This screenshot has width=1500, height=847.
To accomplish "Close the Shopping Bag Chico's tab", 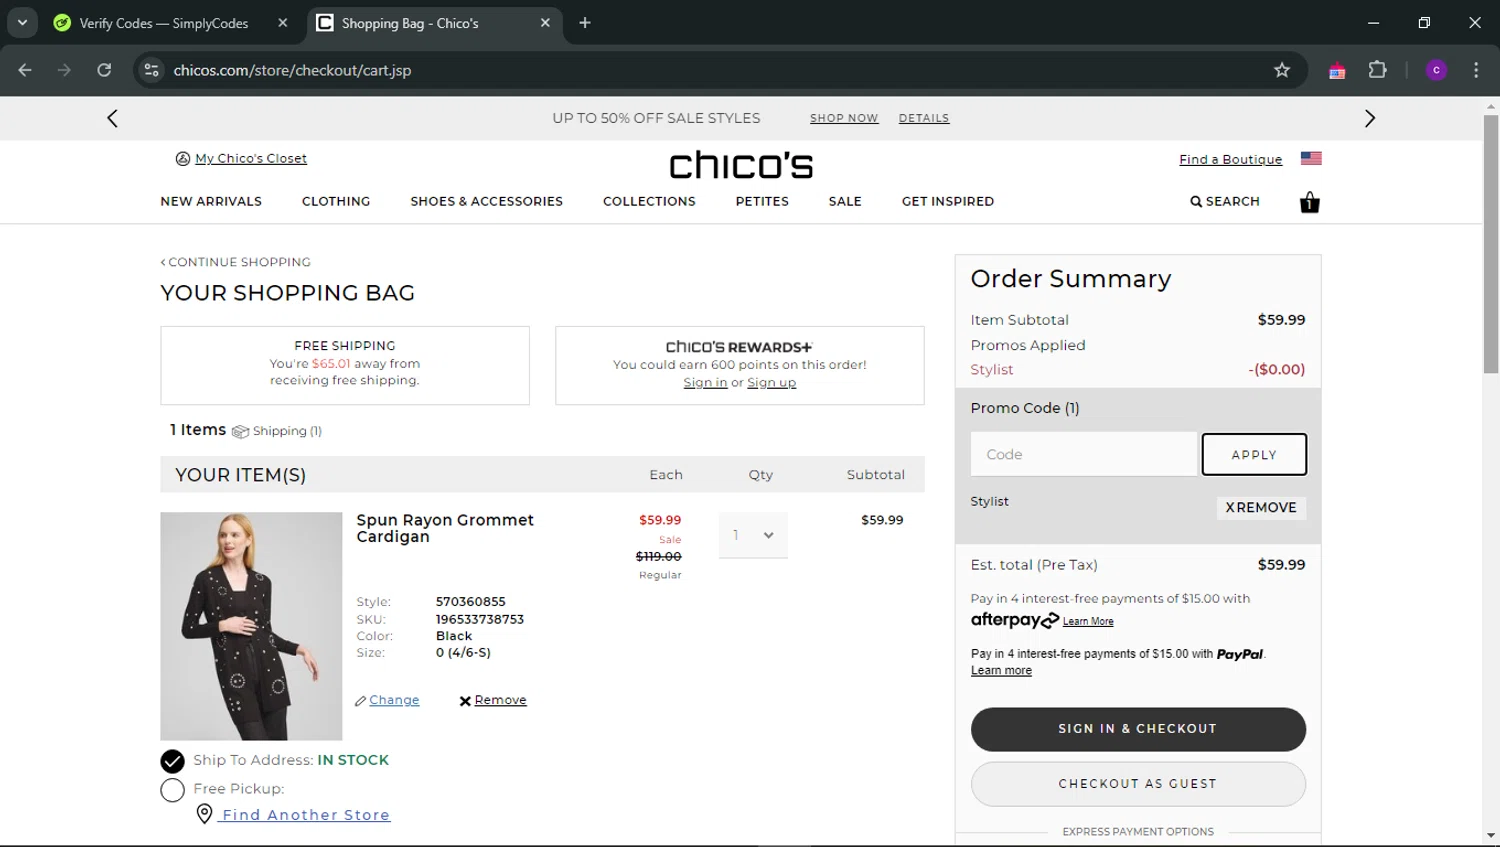I will (x=545, y=23).
